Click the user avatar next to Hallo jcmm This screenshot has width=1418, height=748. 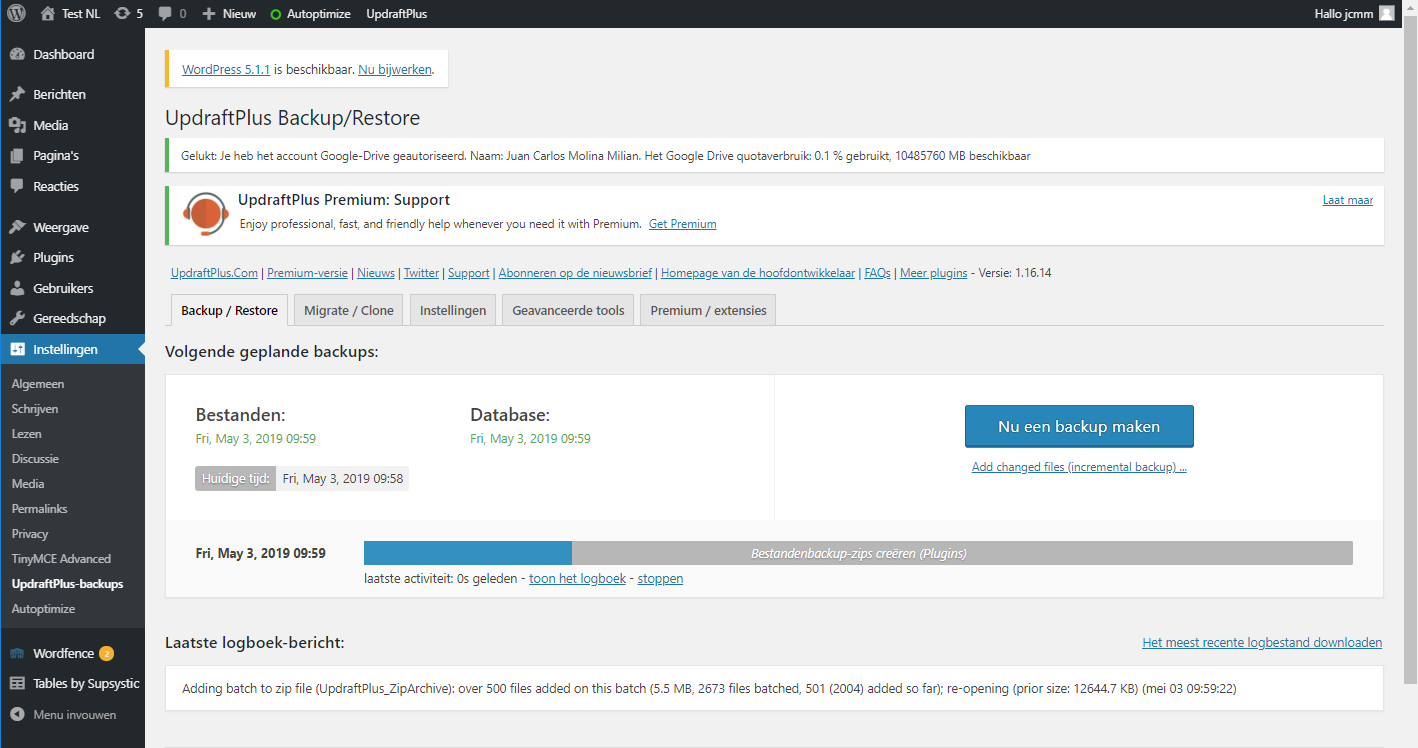click(x=1386, y=14)
